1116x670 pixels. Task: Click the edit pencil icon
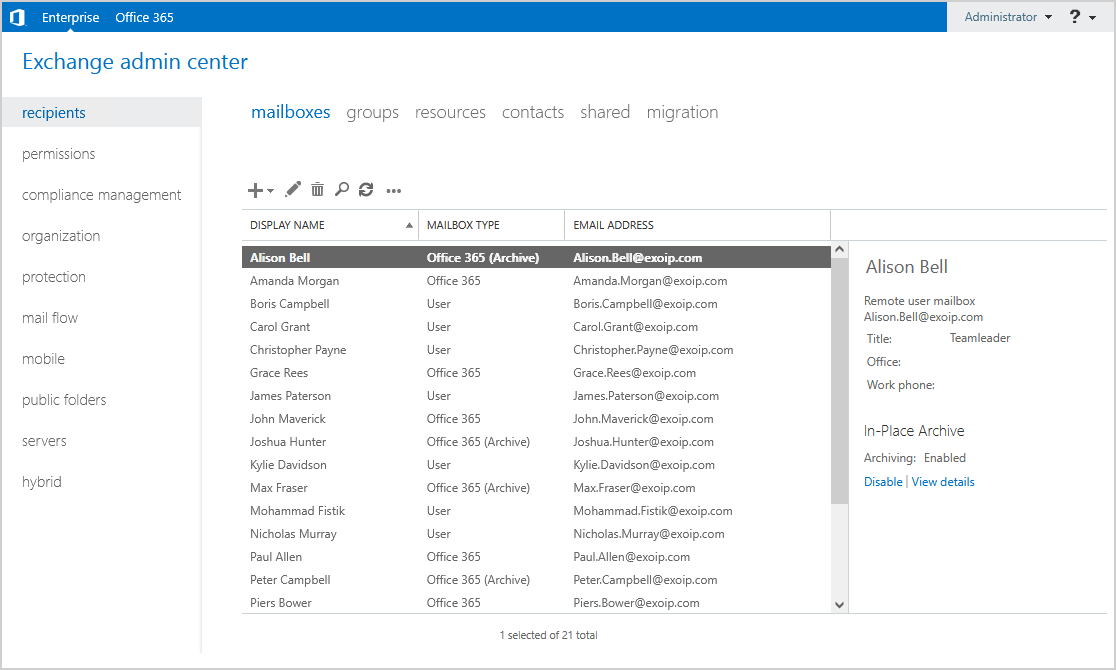coord(293,189)
